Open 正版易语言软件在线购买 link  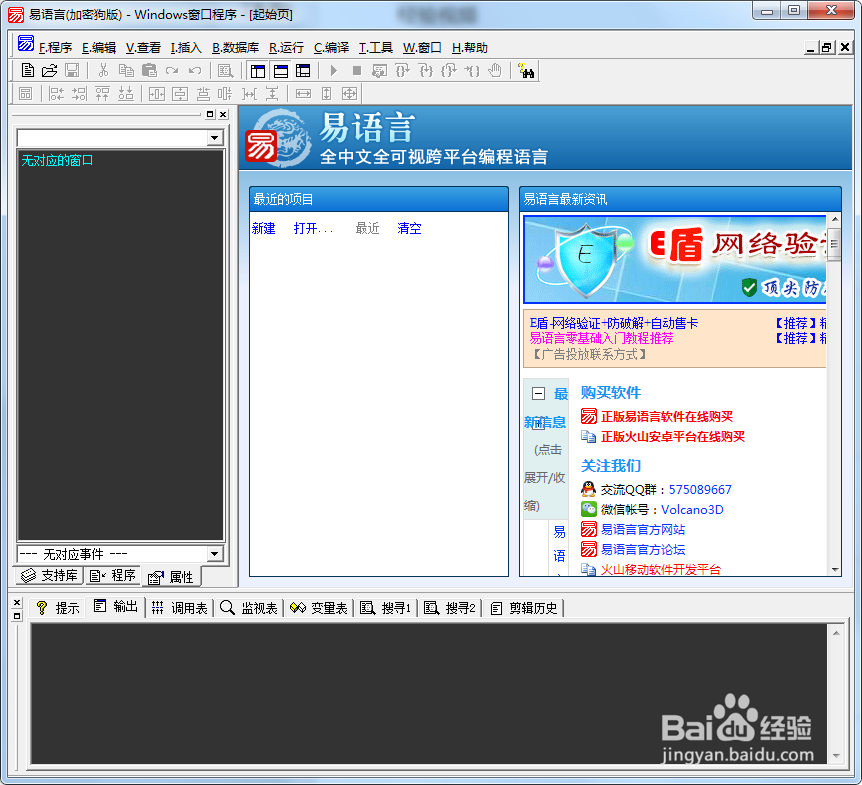667,416
